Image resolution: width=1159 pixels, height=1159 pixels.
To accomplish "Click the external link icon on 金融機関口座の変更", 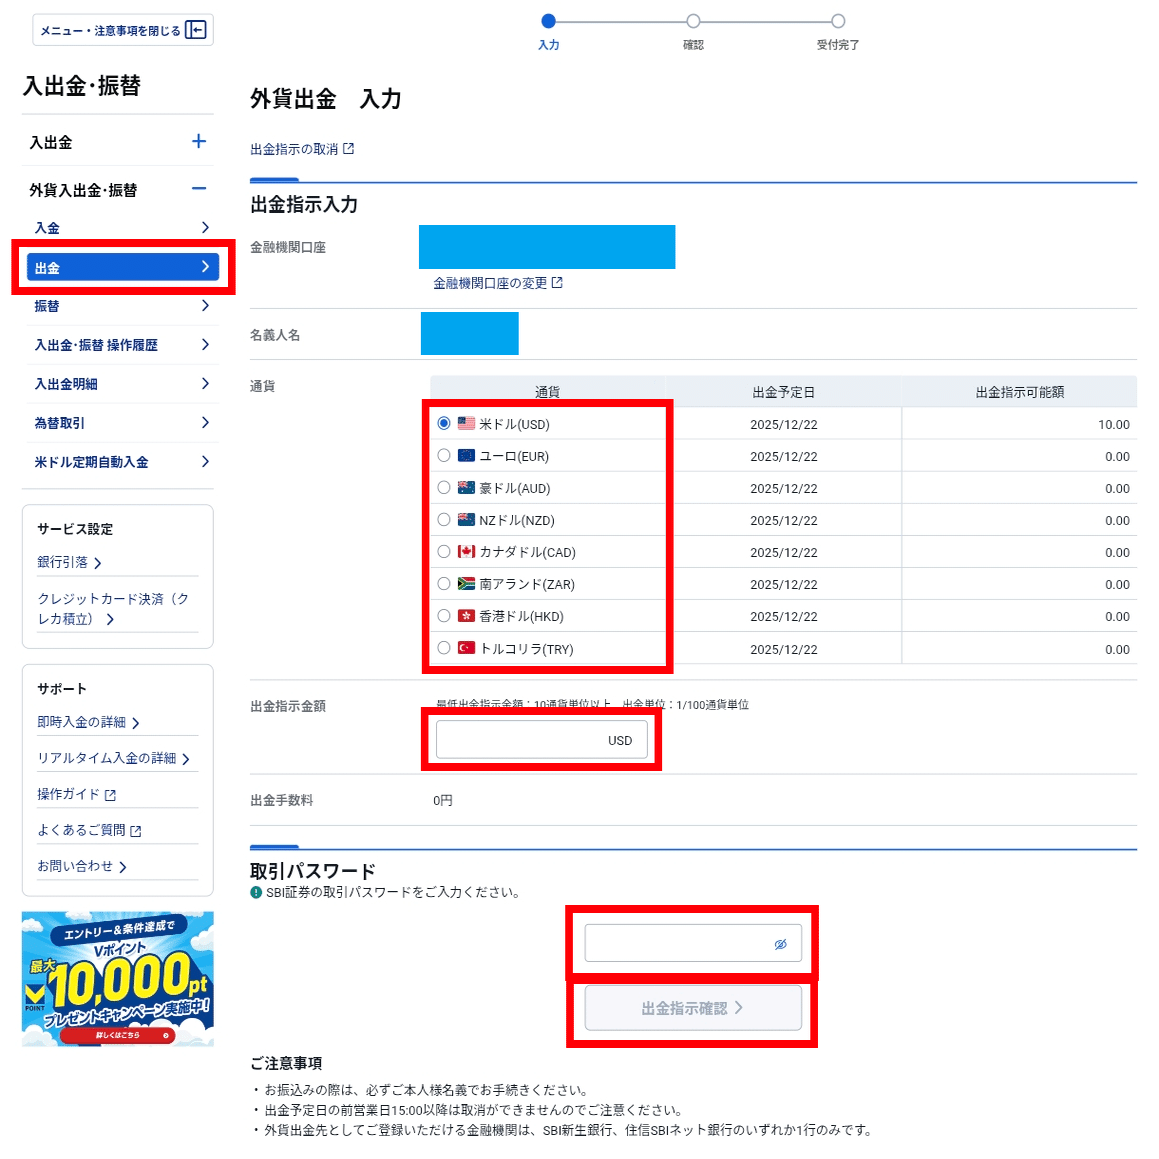I will (x=558, y=282).
